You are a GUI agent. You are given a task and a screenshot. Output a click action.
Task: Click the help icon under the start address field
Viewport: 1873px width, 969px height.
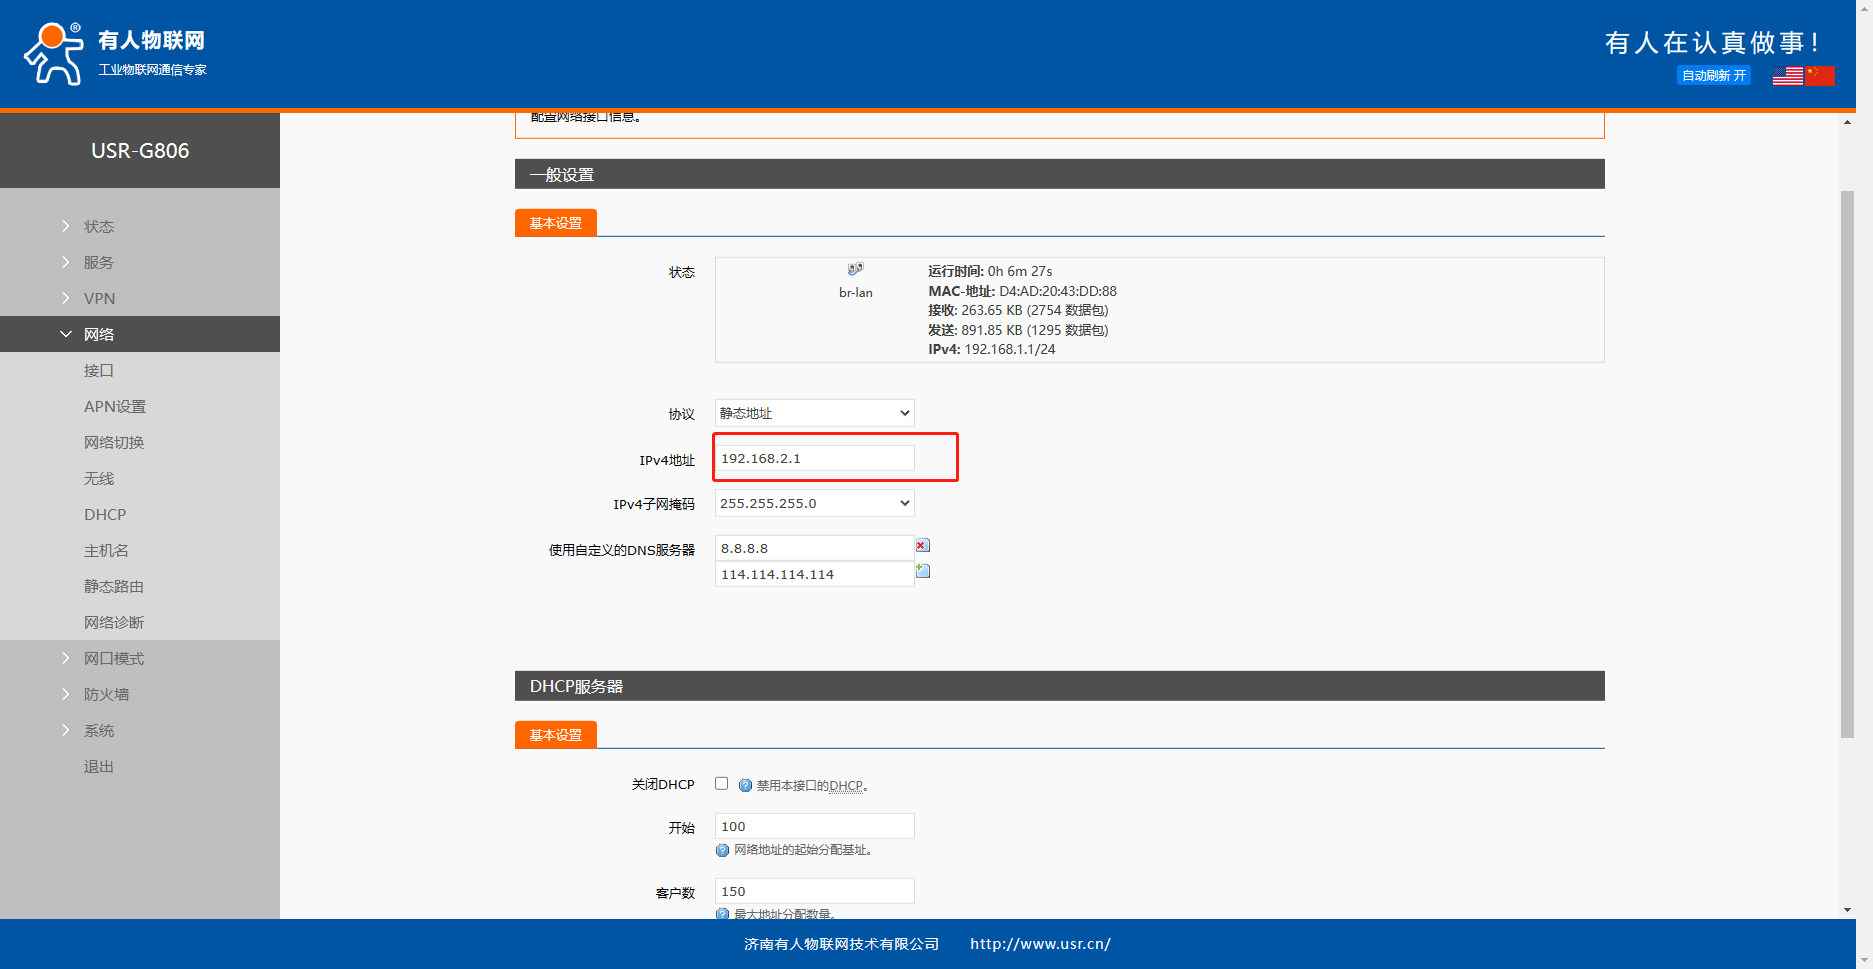(x=722, y=850)
